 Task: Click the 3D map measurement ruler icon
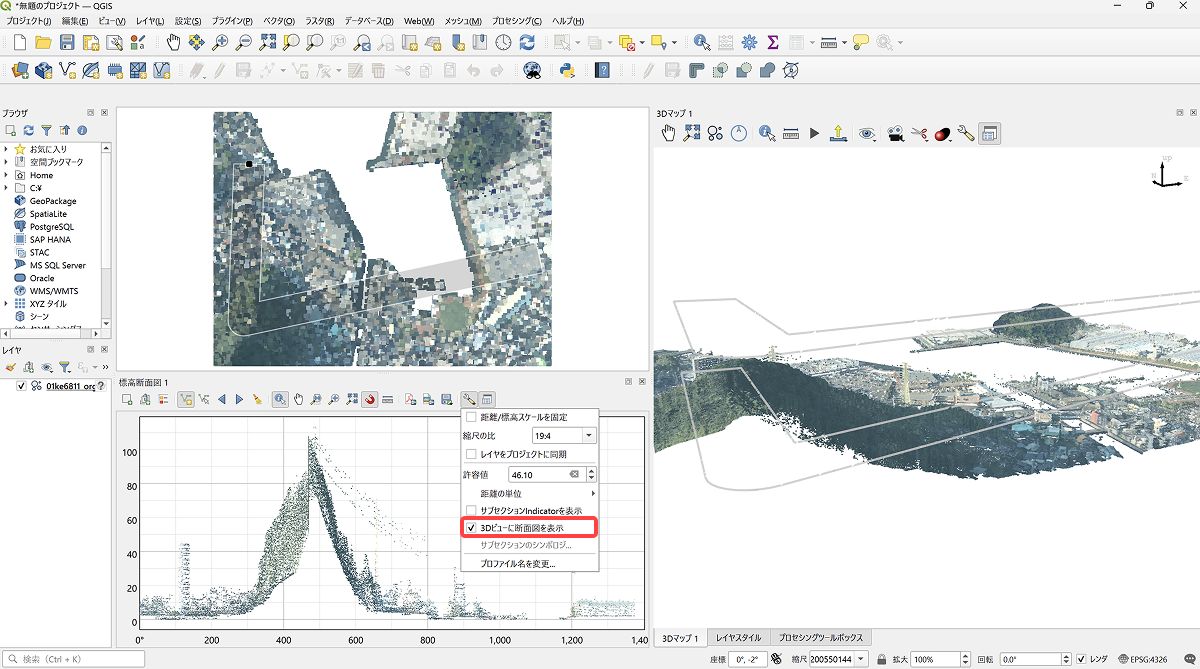[x=791, y=132]
